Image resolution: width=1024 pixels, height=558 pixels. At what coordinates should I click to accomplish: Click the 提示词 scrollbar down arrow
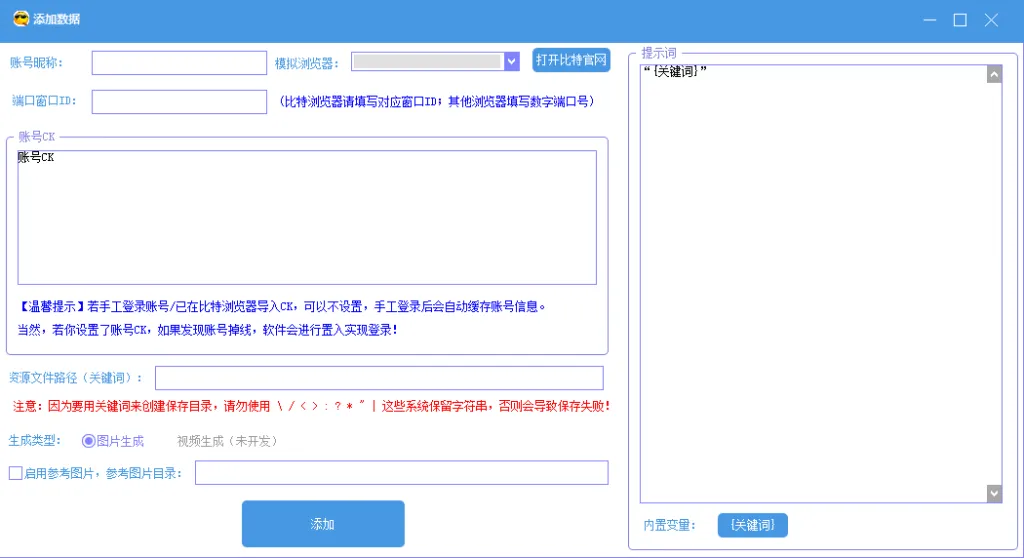tap(994, 493)
